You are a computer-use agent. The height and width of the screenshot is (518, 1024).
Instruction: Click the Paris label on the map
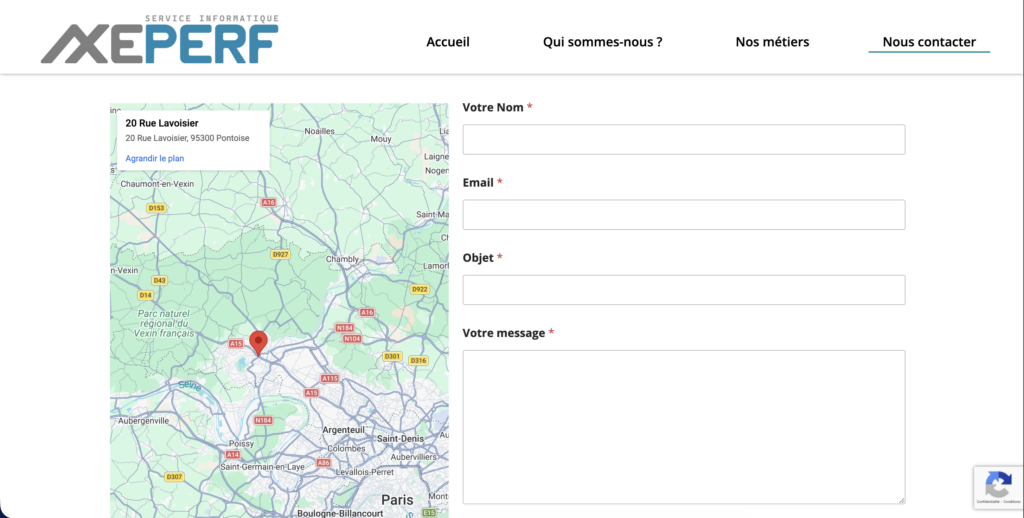click(x=397, y=499)
